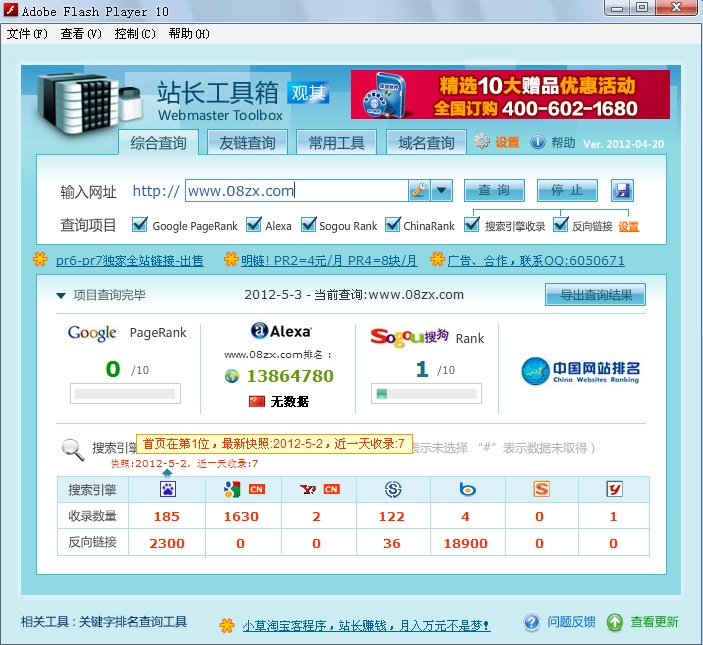Collapse the 项目查询完毕 triangle
703x645 pixels.
(x=61, y=295)
